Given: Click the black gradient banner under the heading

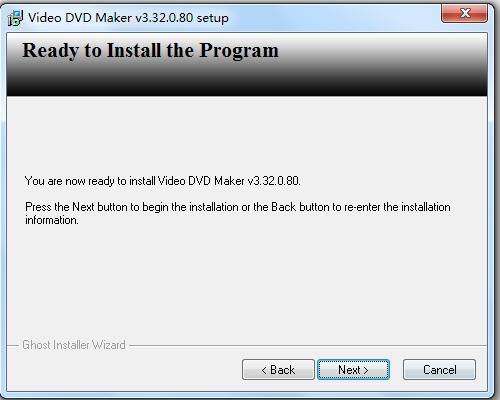Looking at the screenshot, I should 247,82.
